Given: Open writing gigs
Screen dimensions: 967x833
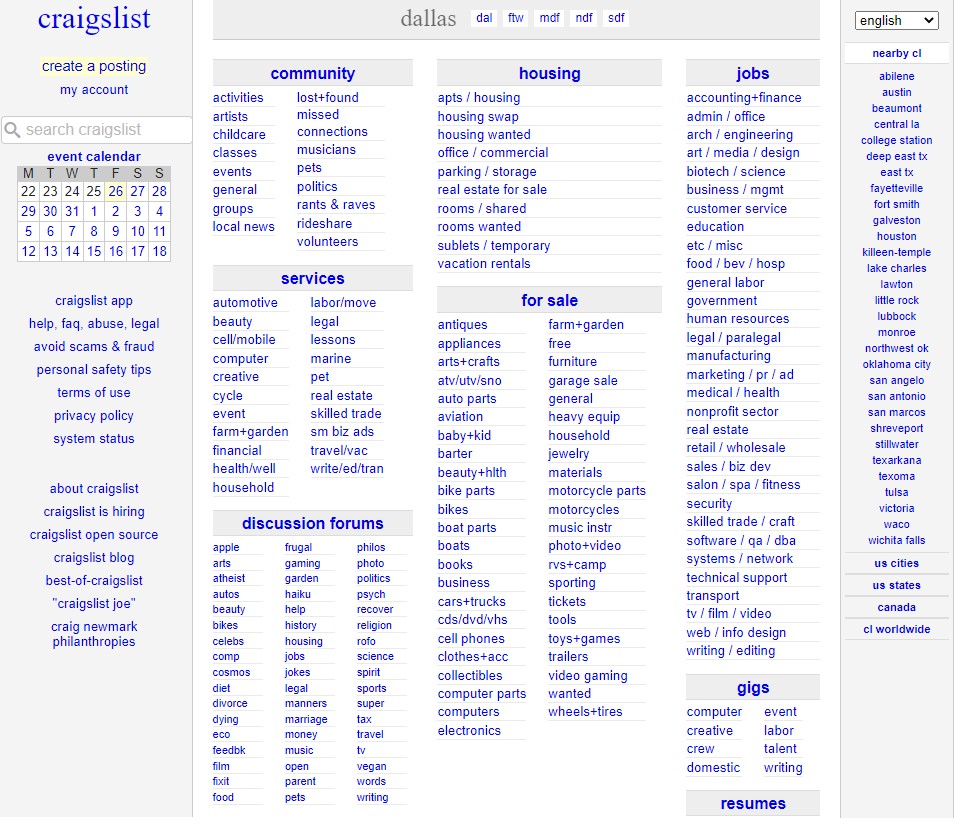Looking at the screenshot, I should pos(783,768).
